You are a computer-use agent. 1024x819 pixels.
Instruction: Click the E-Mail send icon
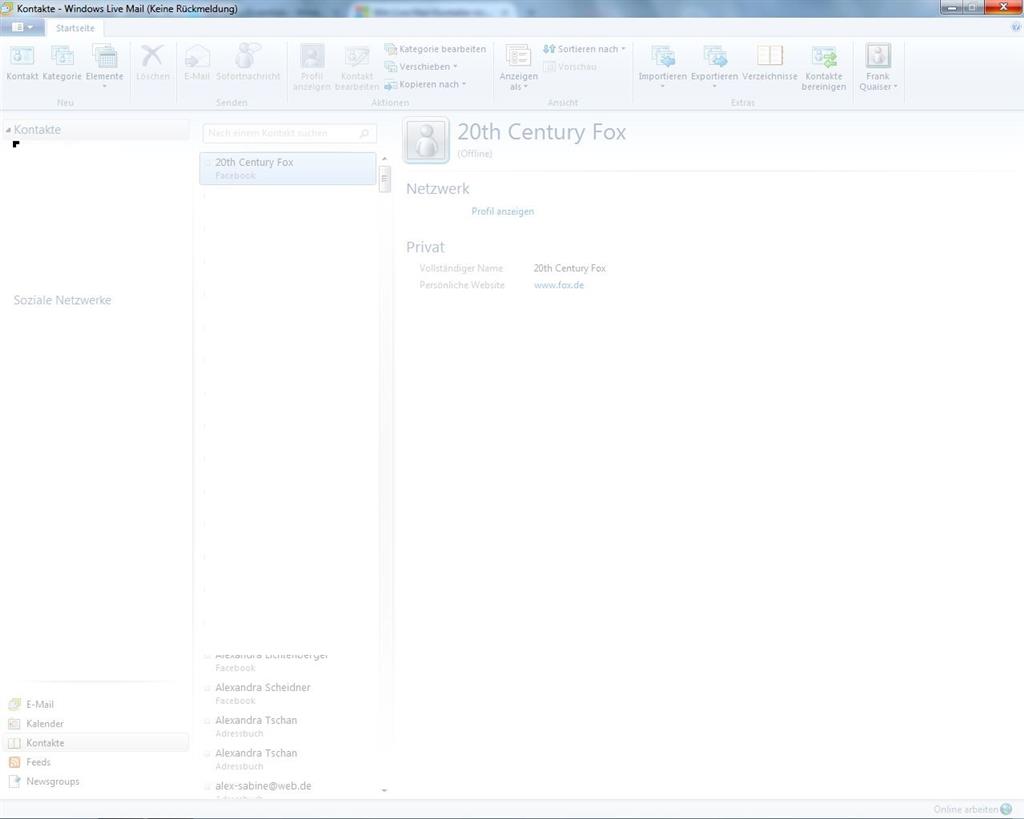click(x=197, y=56)
